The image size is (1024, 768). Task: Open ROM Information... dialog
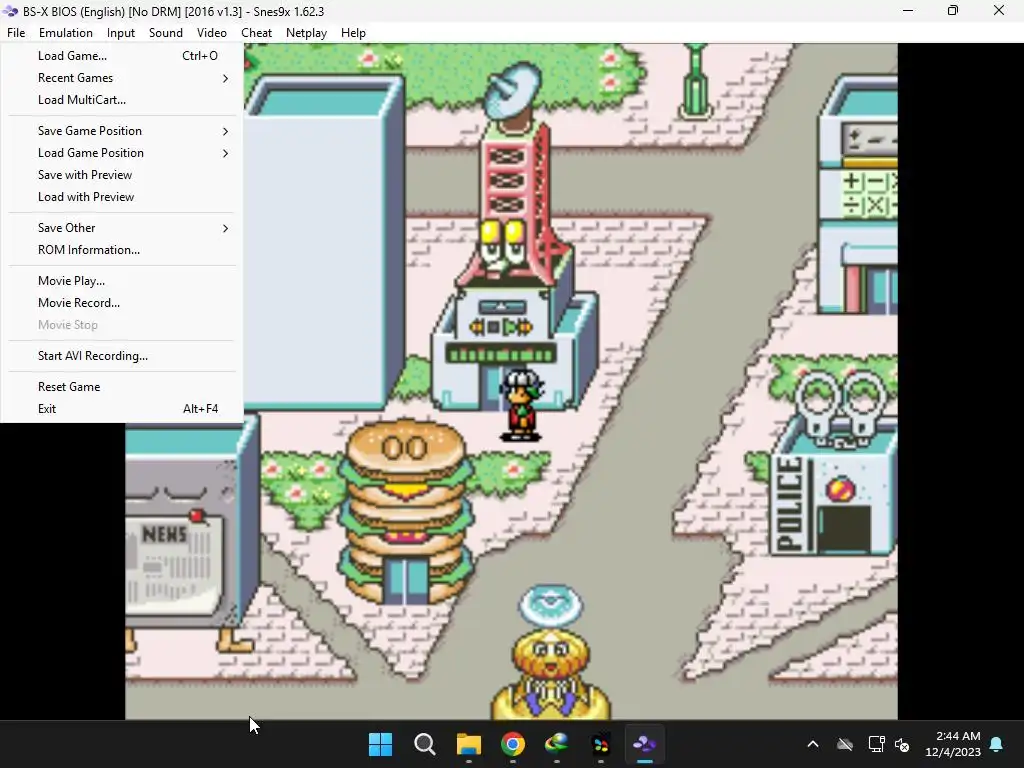[122, 250]
